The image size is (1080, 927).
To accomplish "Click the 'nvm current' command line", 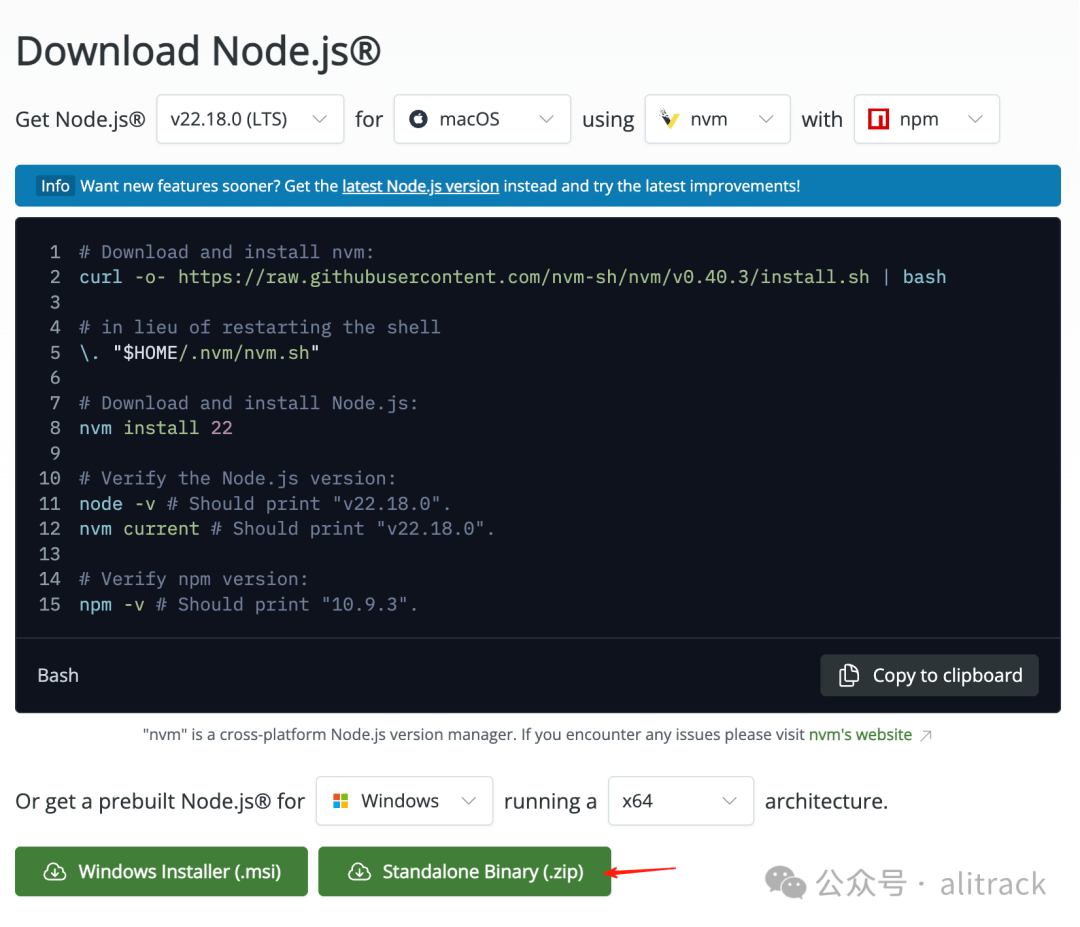I will point(287,528).
